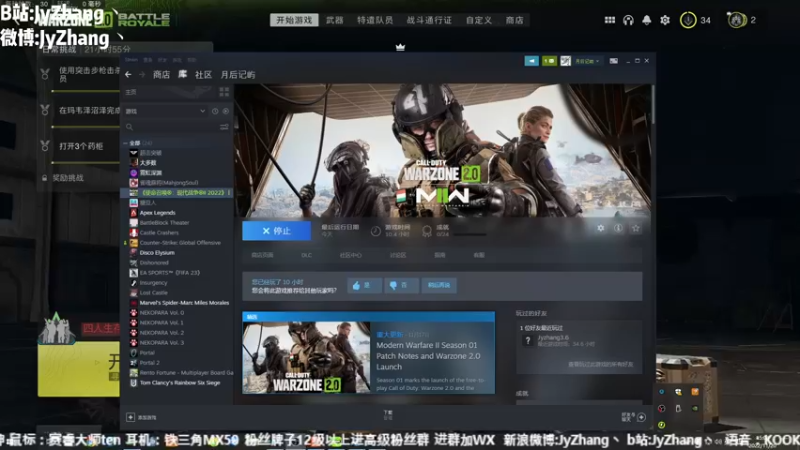Open Warzone notifications bell icon
800x450 pixels.
click(646, 20)
